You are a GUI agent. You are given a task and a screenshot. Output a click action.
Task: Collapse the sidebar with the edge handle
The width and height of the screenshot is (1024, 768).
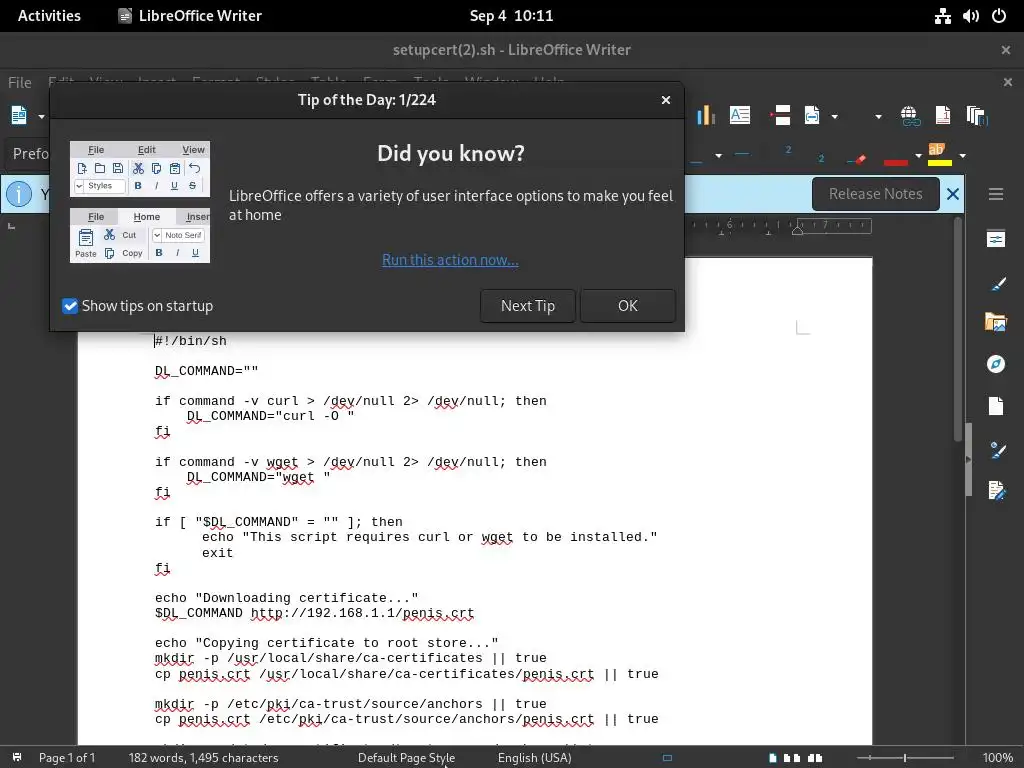[968, 459]
